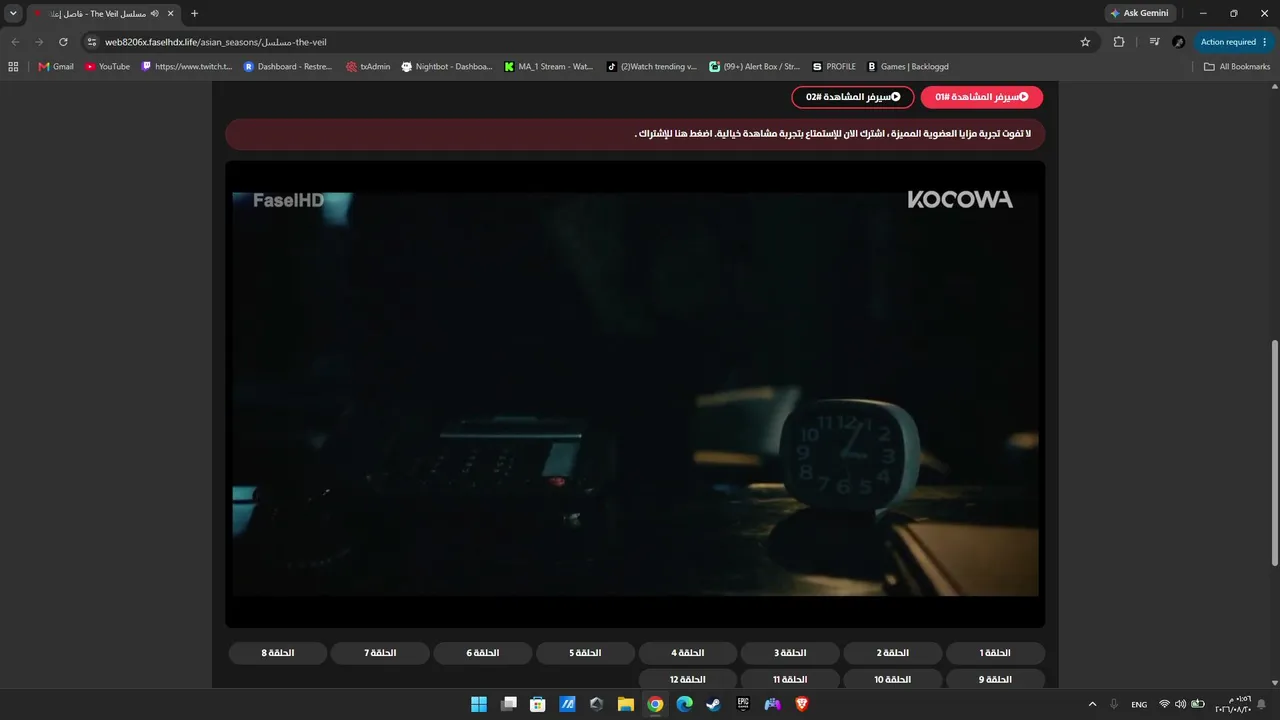Launch Microsoft Store from the taskbar

[x=537, y=704]
